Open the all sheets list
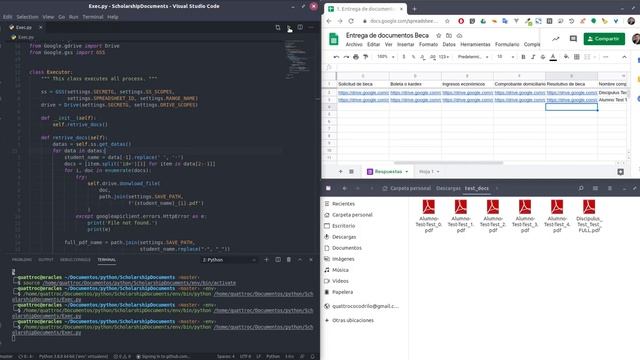 (351, 172)
